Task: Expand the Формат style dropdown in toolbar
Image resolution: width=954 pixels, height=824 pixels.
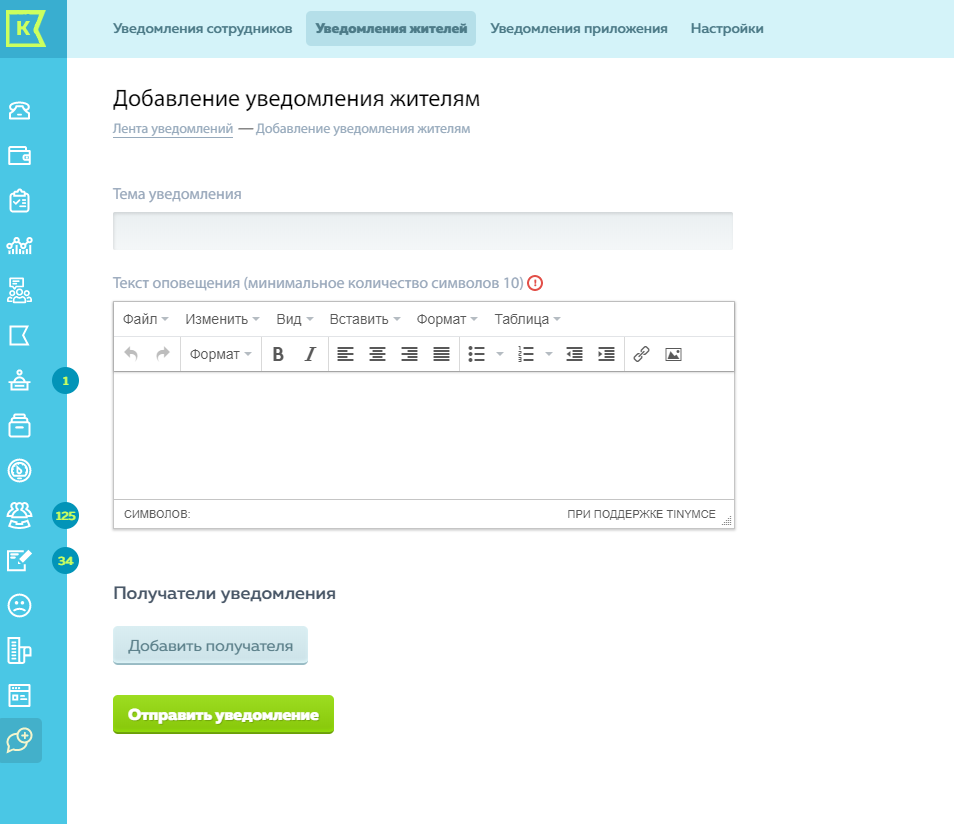Action: pos(220,354)
